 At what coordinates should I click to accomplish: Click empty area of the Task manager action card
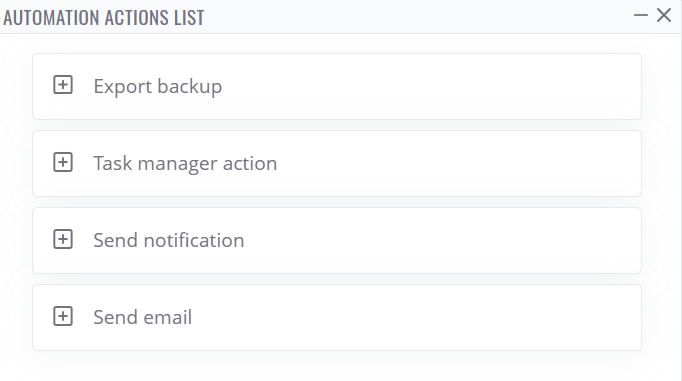click(457, 164)
